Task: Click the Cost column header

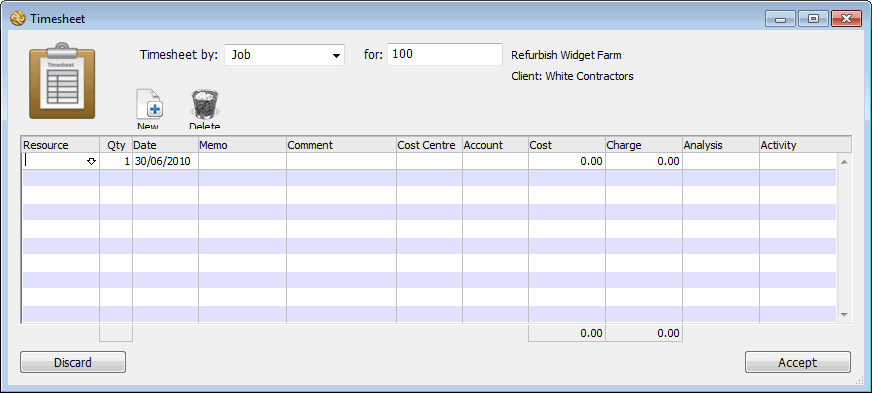Action: [567, 145]
